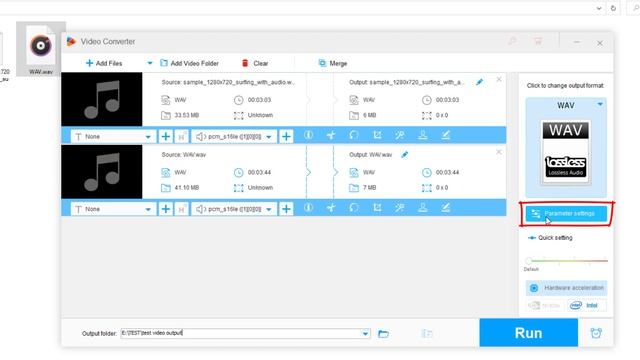640x360 pixels.
Task: Click the refresh icon in the Explorer window
Action: coord(613,8)
